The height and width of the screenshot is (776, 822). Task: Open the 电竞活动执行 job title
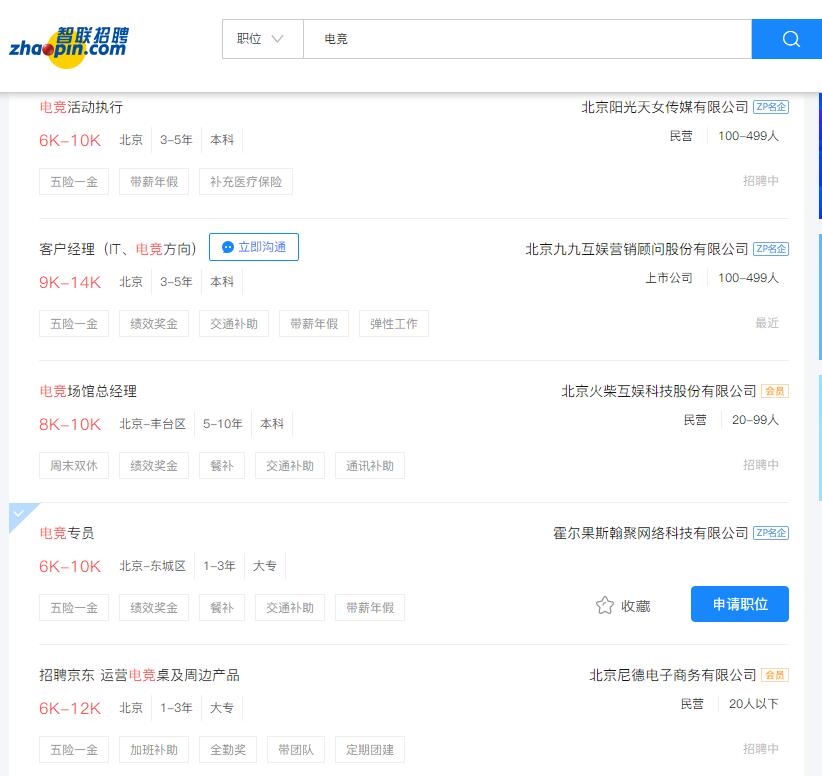(81, 107)
